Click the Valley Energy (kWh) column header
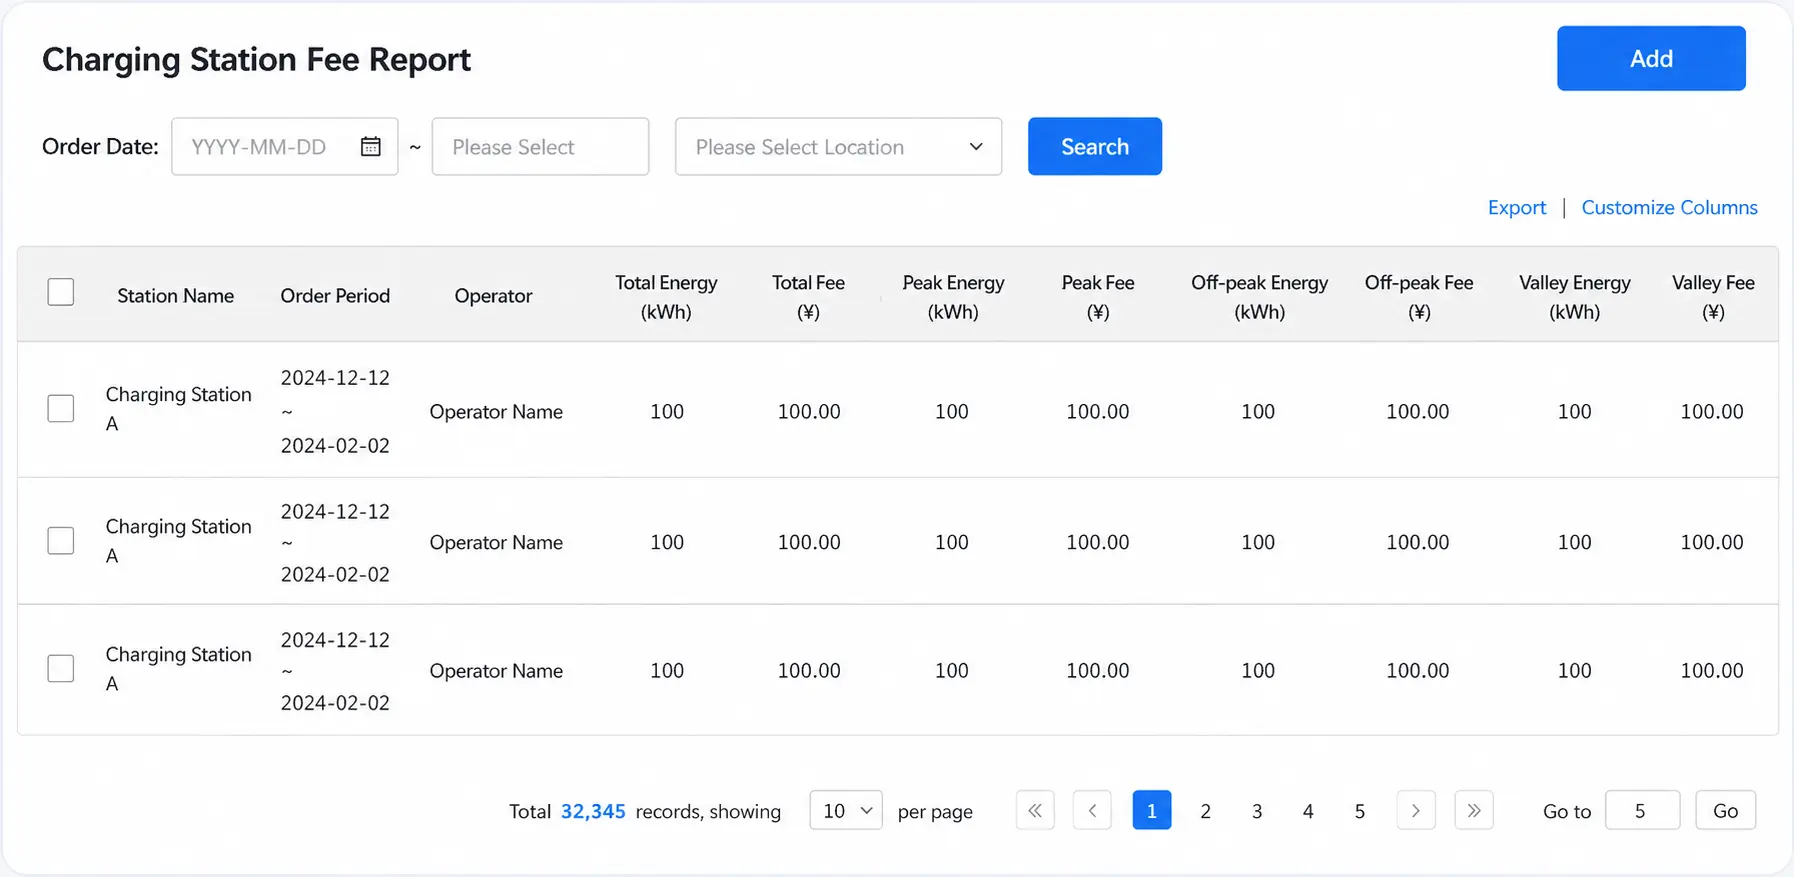Image resolution: width=1794 pixels, height=877 pixels. [1574, 297]
